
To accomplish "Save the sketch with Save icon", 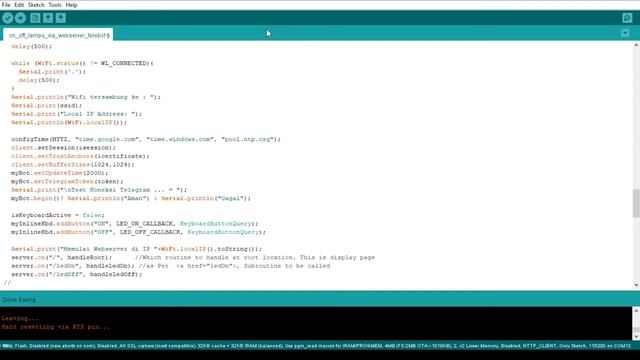I will [61, 18].
